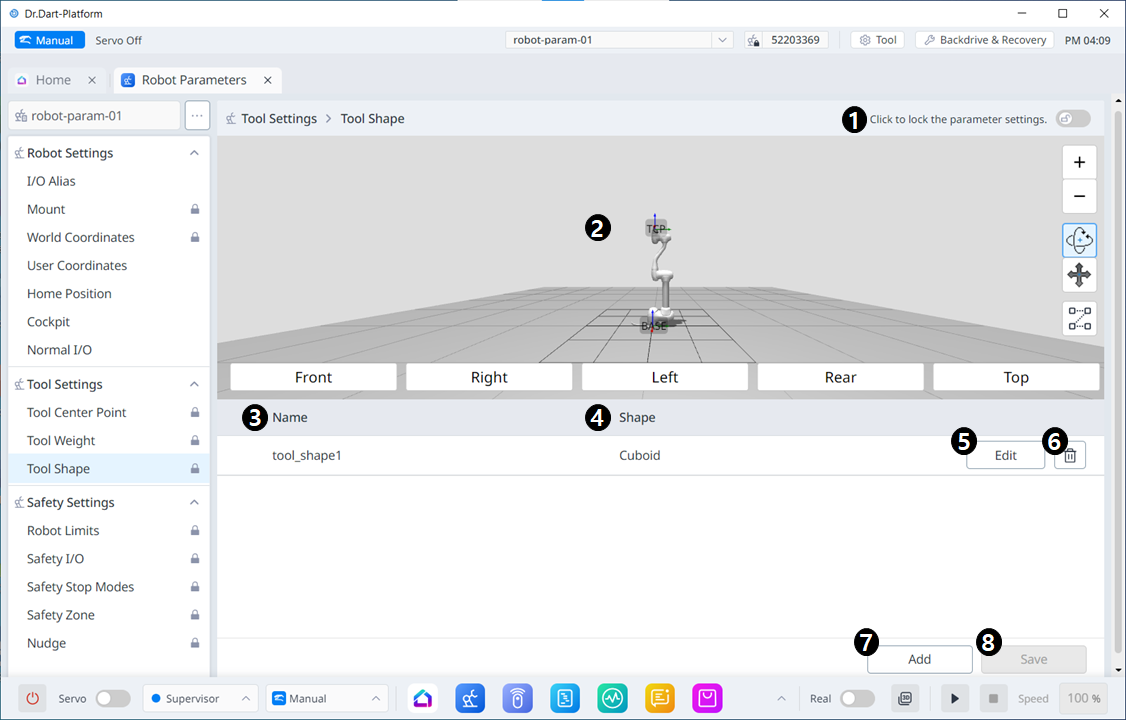Open the home module icon in bottom dock
Viewport: 1126px width, 720px height.
(x=422, y=698)
